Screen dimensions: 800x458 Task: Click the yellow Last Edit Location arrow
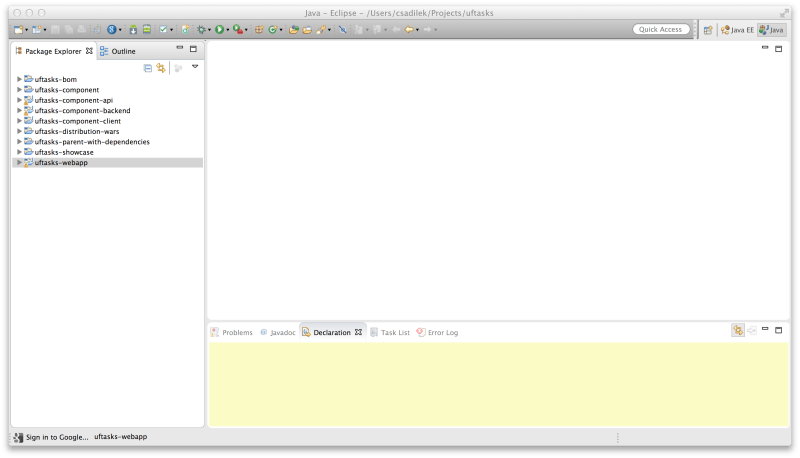coord(409,30)
